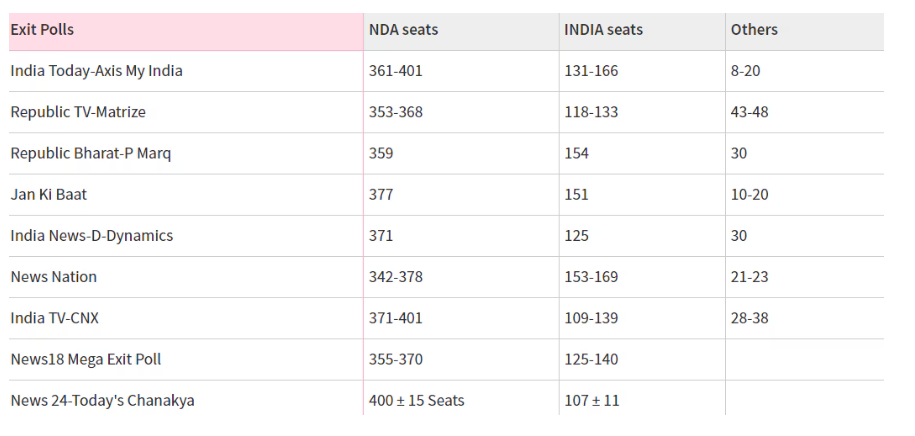Viewport: 915px width, 436px height.
Task: Select the News Nation row label
Action: click(x=53, y=277)
